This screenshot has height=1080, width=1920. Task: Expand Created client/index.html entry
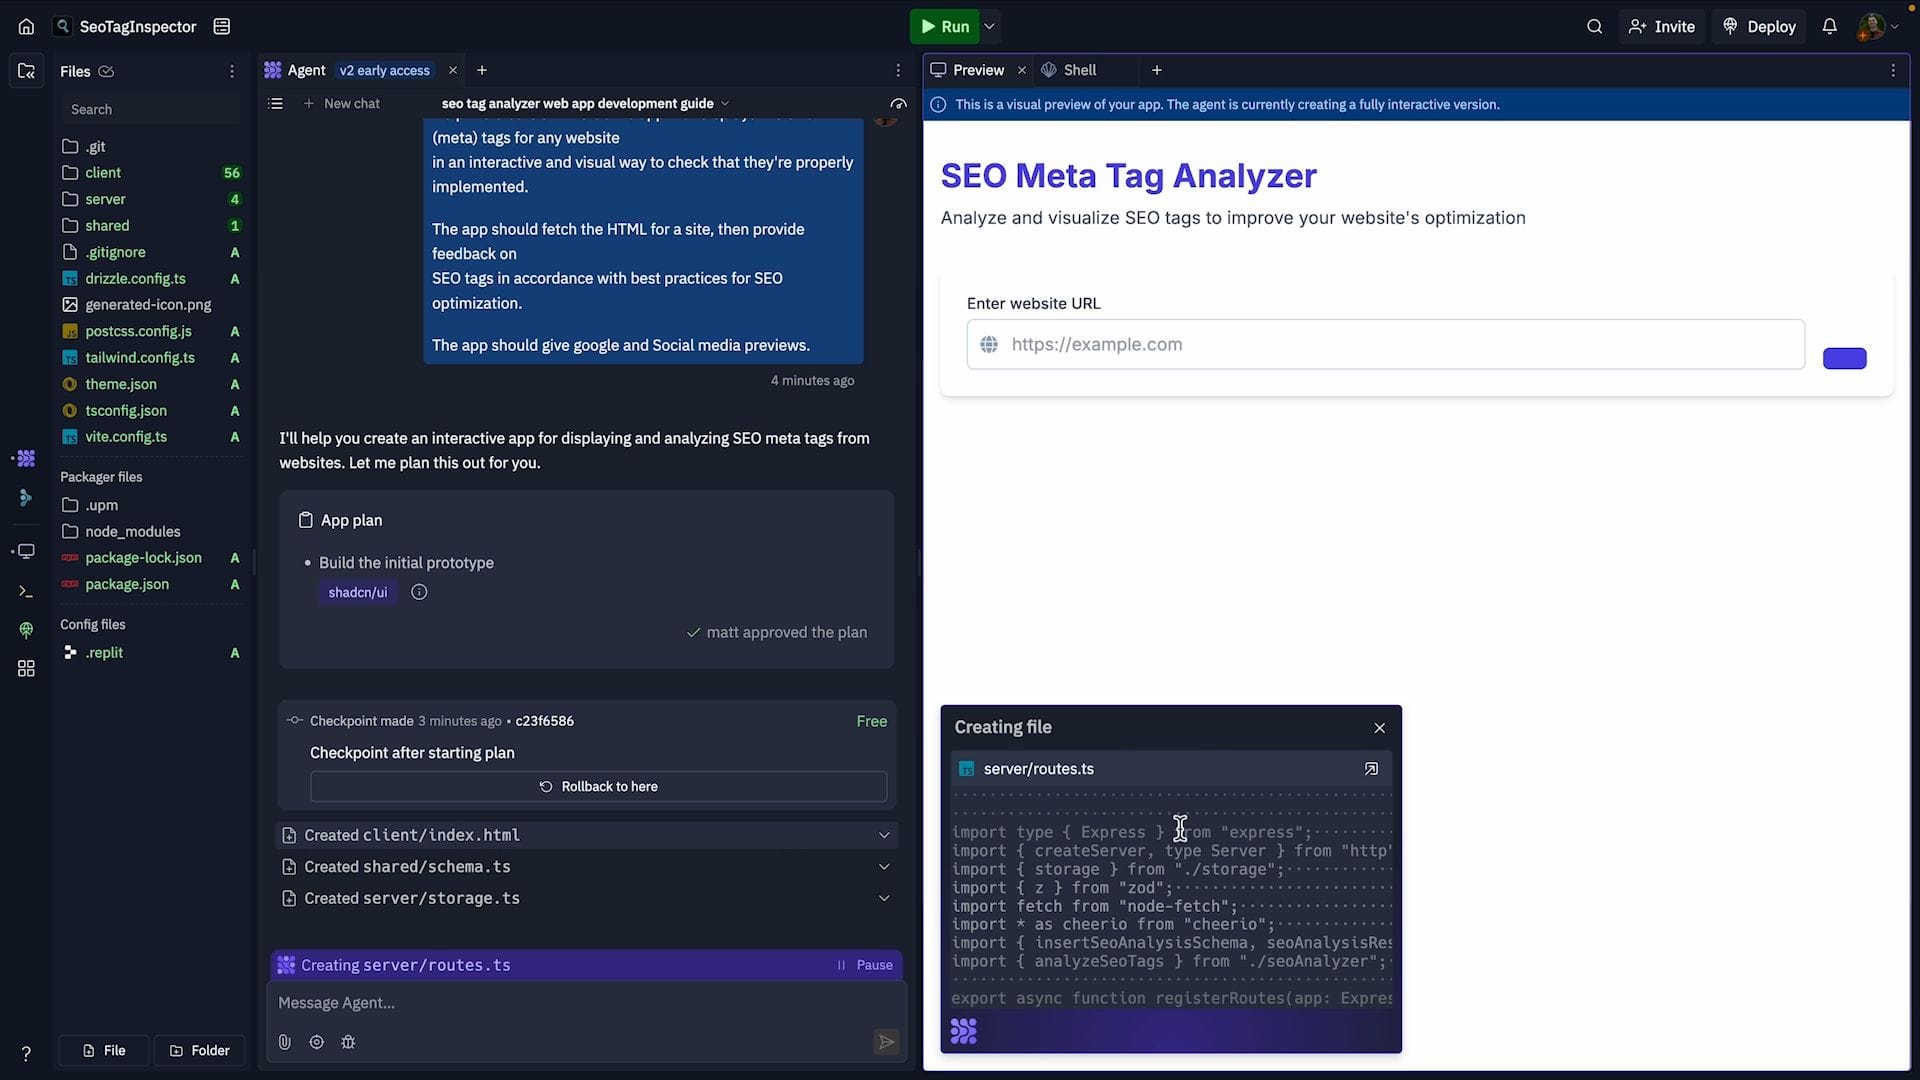(x=884, y=835)
